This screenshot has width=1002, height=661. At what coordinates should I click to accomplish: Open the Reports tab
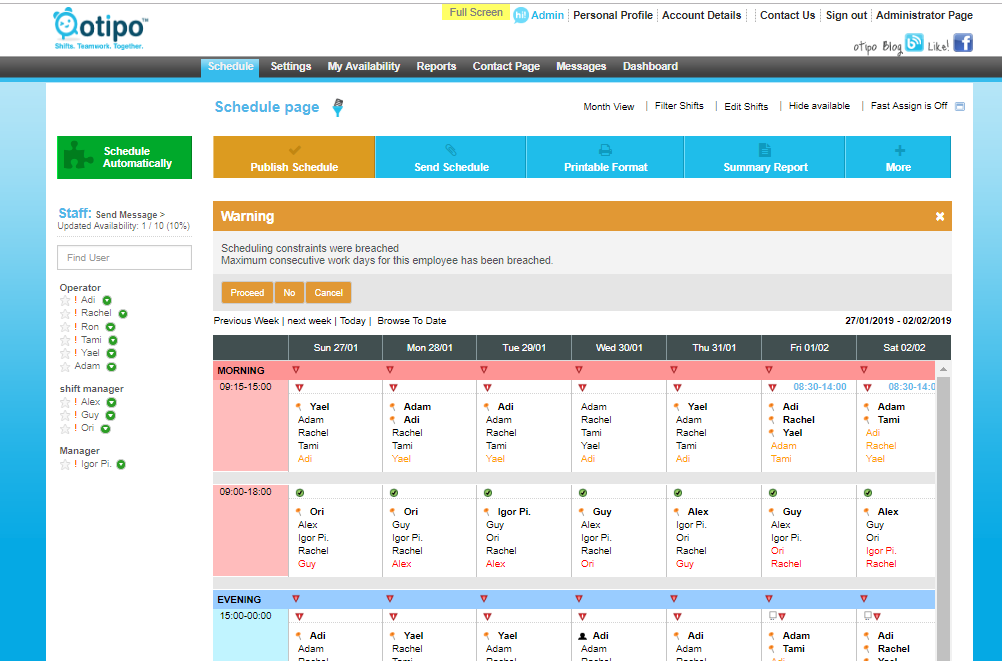(436, 67)
